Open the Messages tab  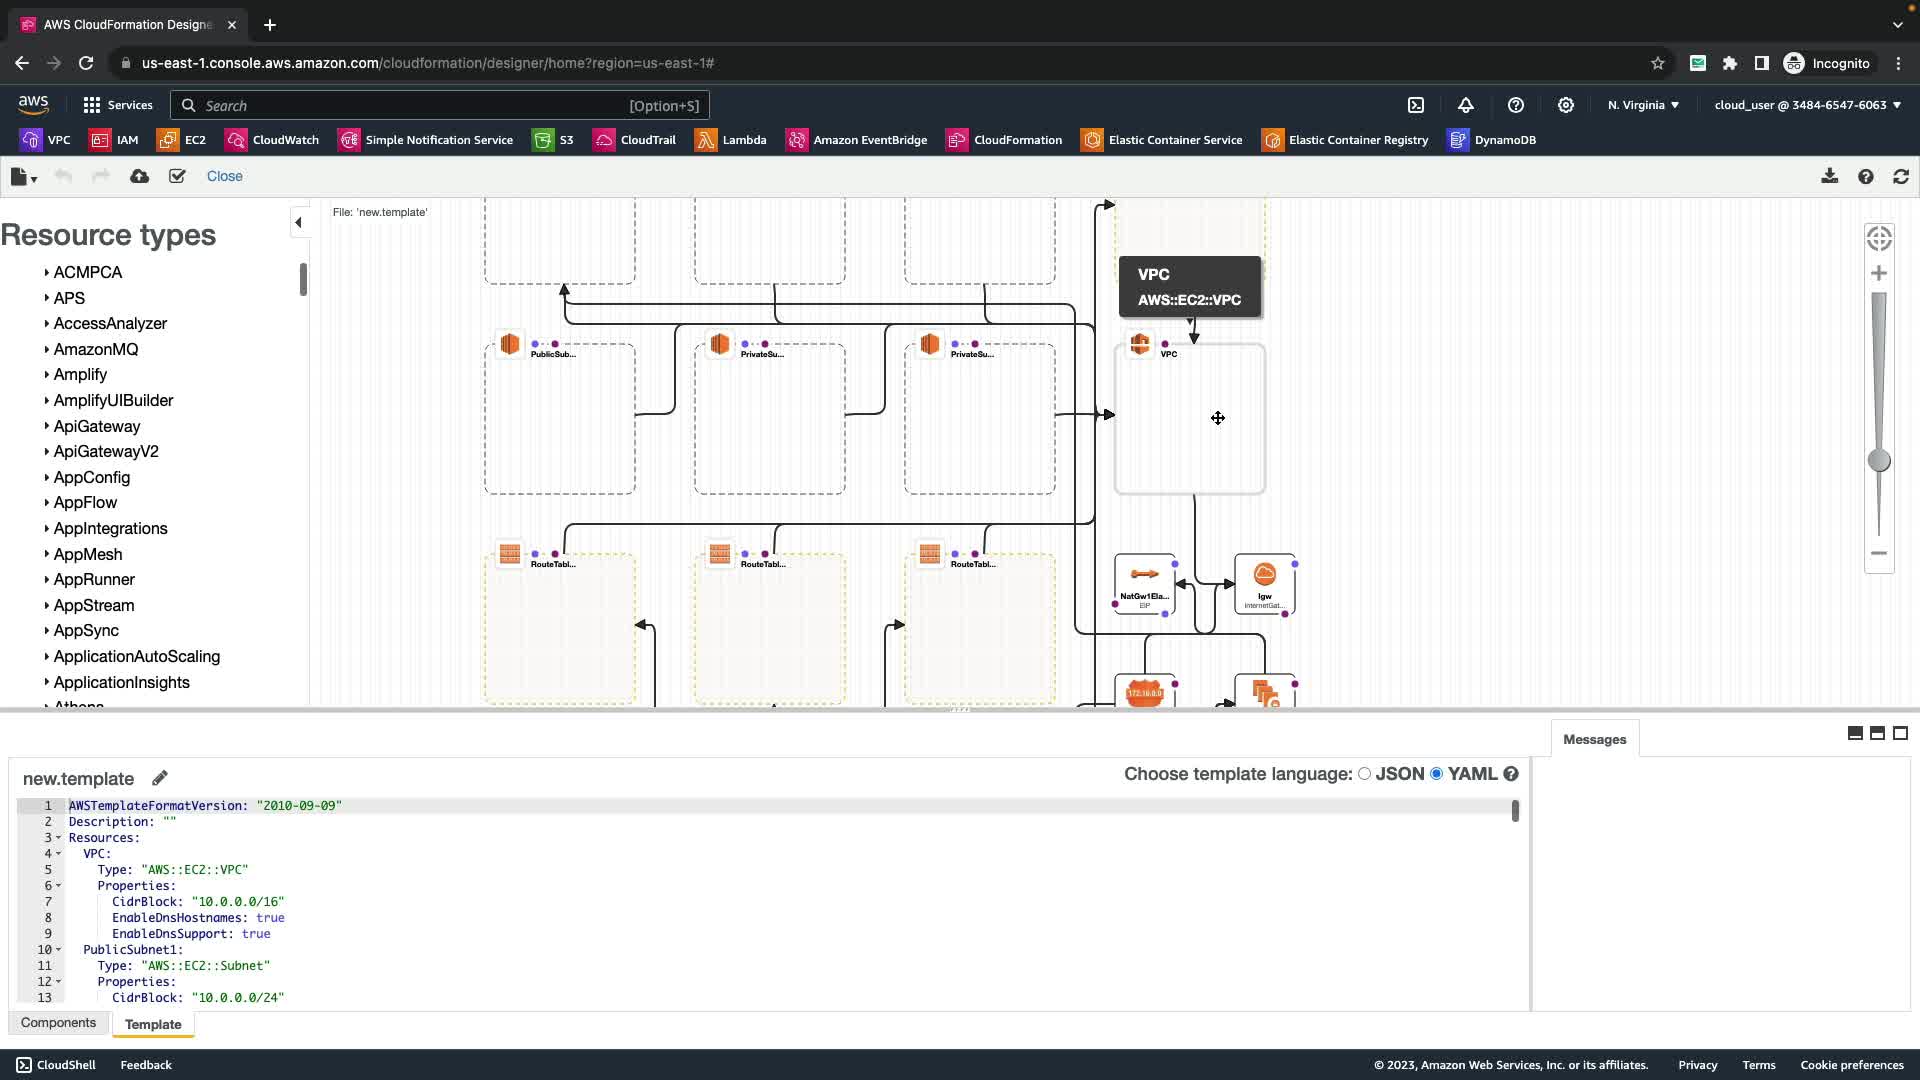pos(1594,740)
